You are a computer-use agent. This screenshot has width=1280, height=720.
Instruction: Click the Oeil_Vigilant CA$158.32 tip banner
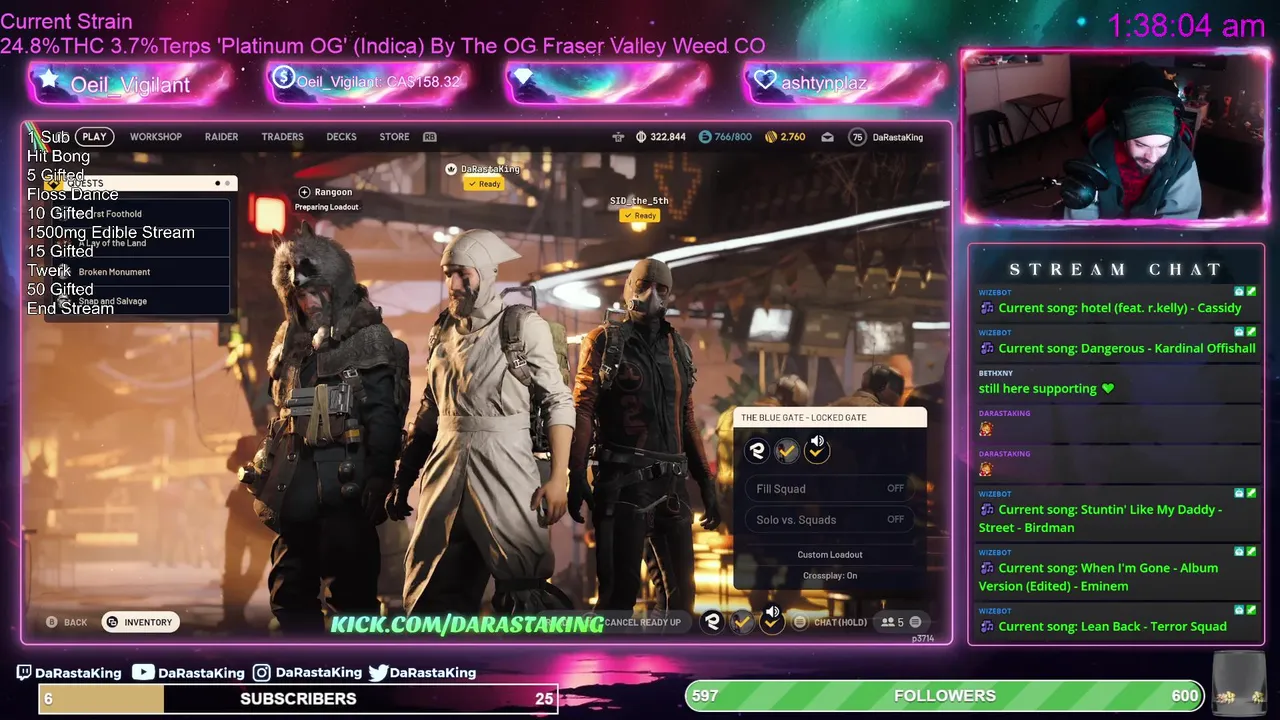pyautogui.click(x=368, y=82)
